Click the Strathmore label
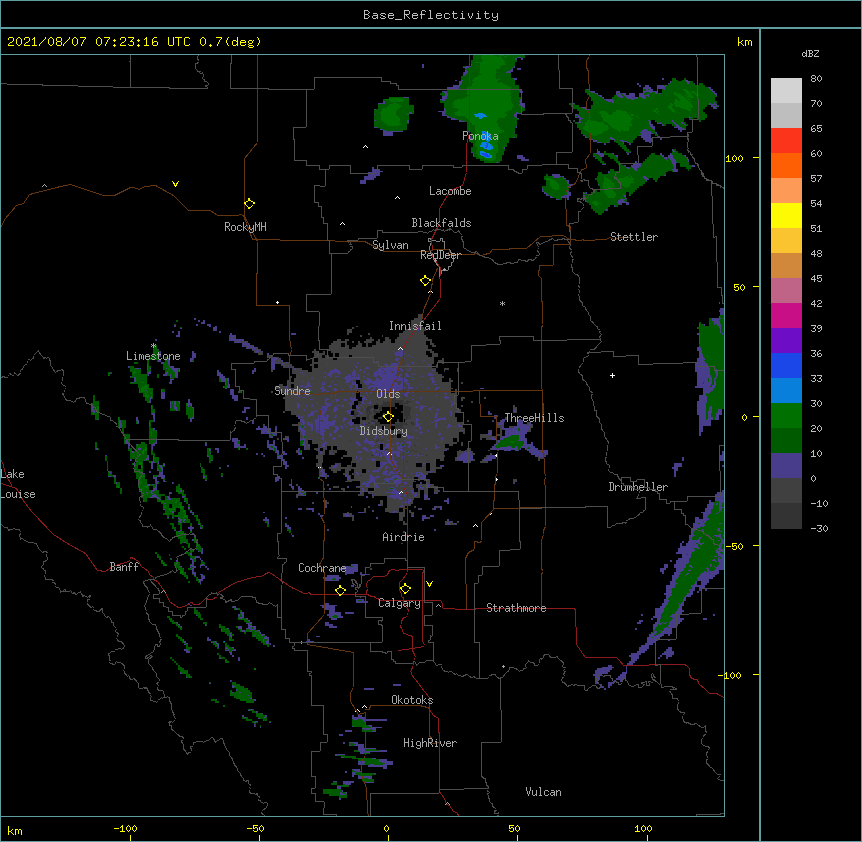The height and width of the screenshot is (842, 862). (516, 608)
